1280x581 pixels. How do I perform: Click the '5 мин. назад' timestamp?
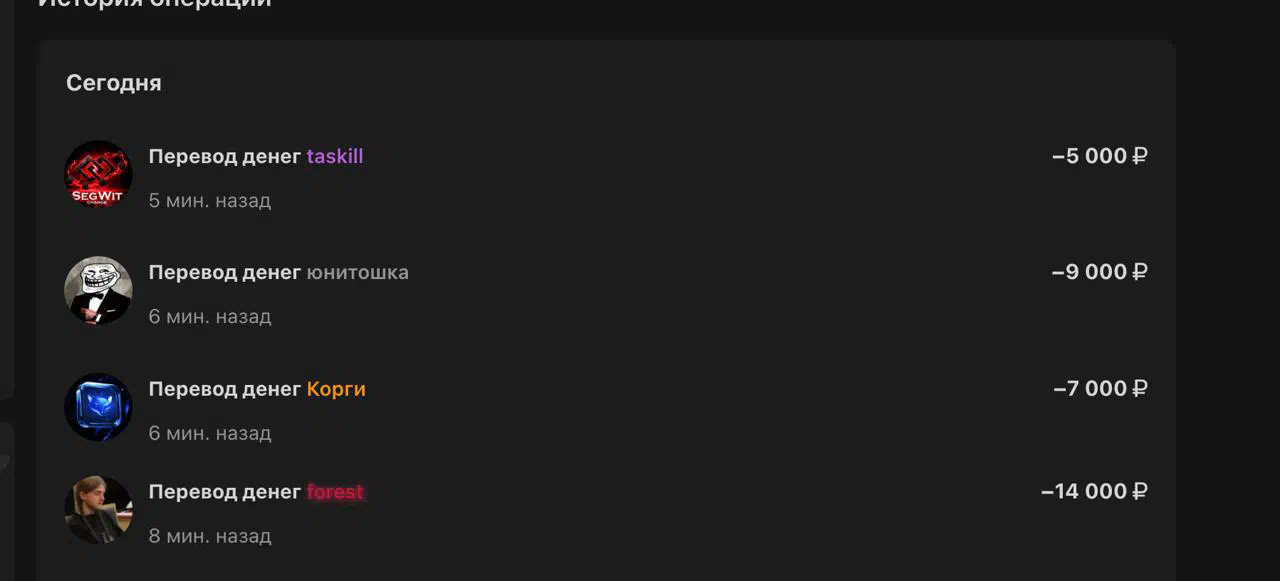(210, 201)
